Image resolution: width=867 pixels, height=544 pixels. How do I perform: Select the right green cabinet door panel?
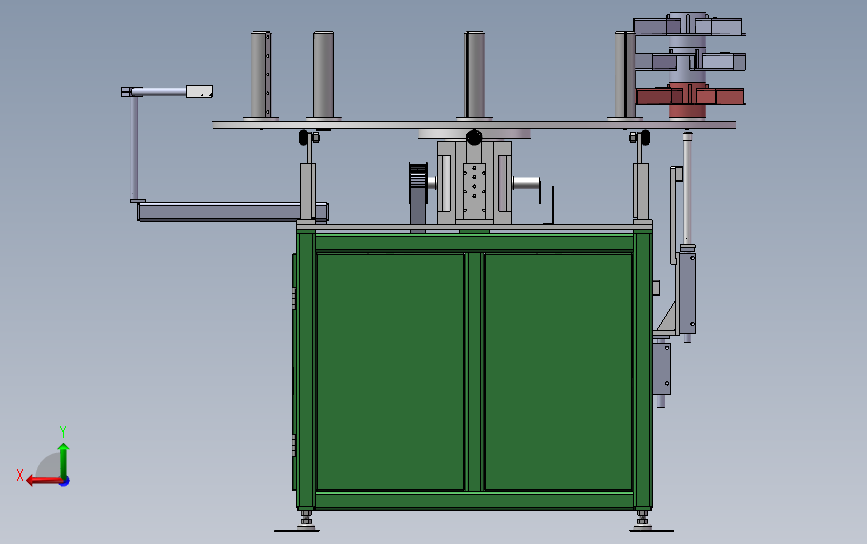tap(558, 372)
